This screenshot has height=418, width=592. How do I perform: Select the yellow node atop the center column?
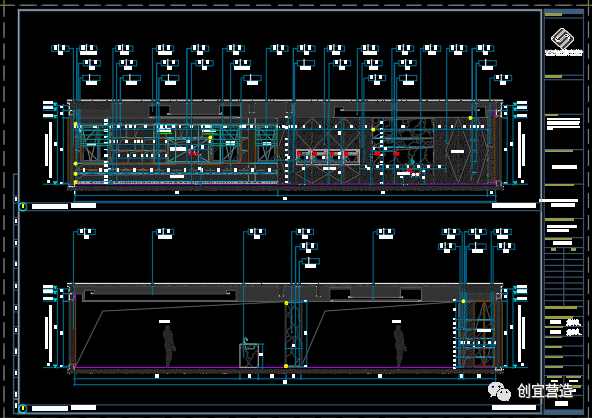[x=286, y=303]
